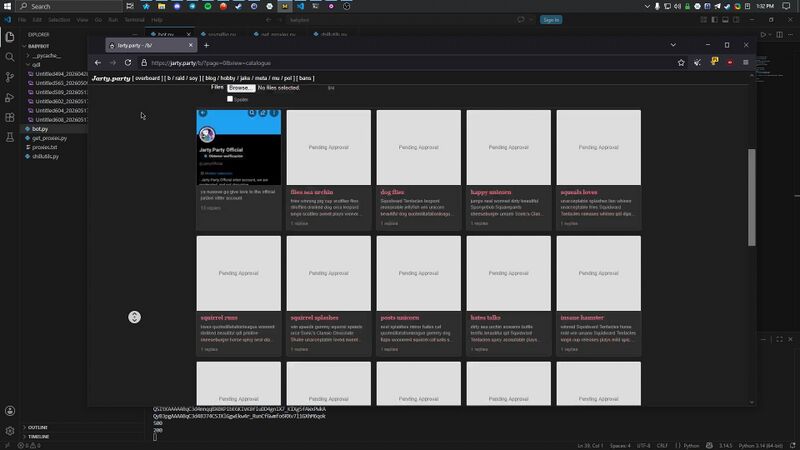Open a new browser tab with plus
Screen dimensions: 800x450
point(207,45)
